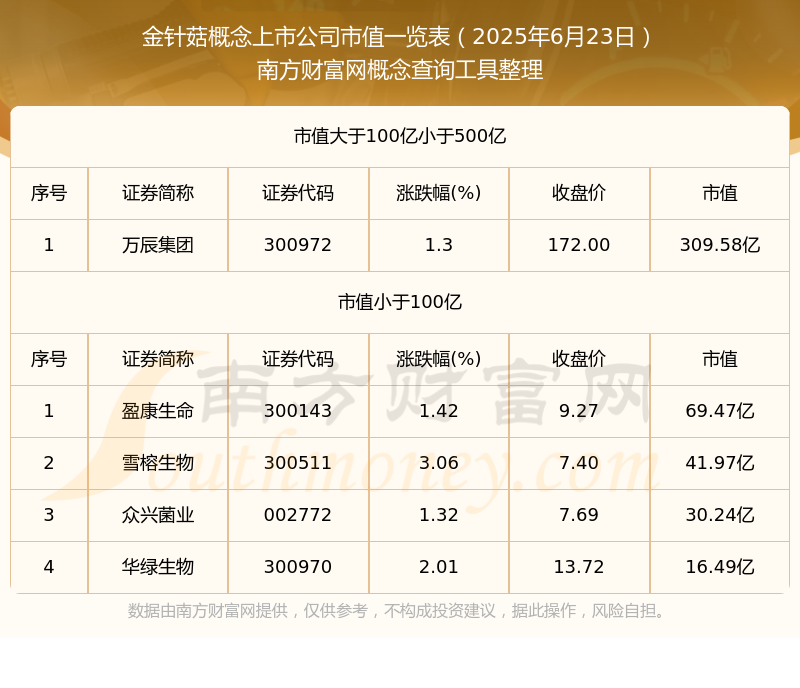Click market value 69.47亿
Image resolution: width=800 pixels, height=688 pixels.
coord(719,411)
